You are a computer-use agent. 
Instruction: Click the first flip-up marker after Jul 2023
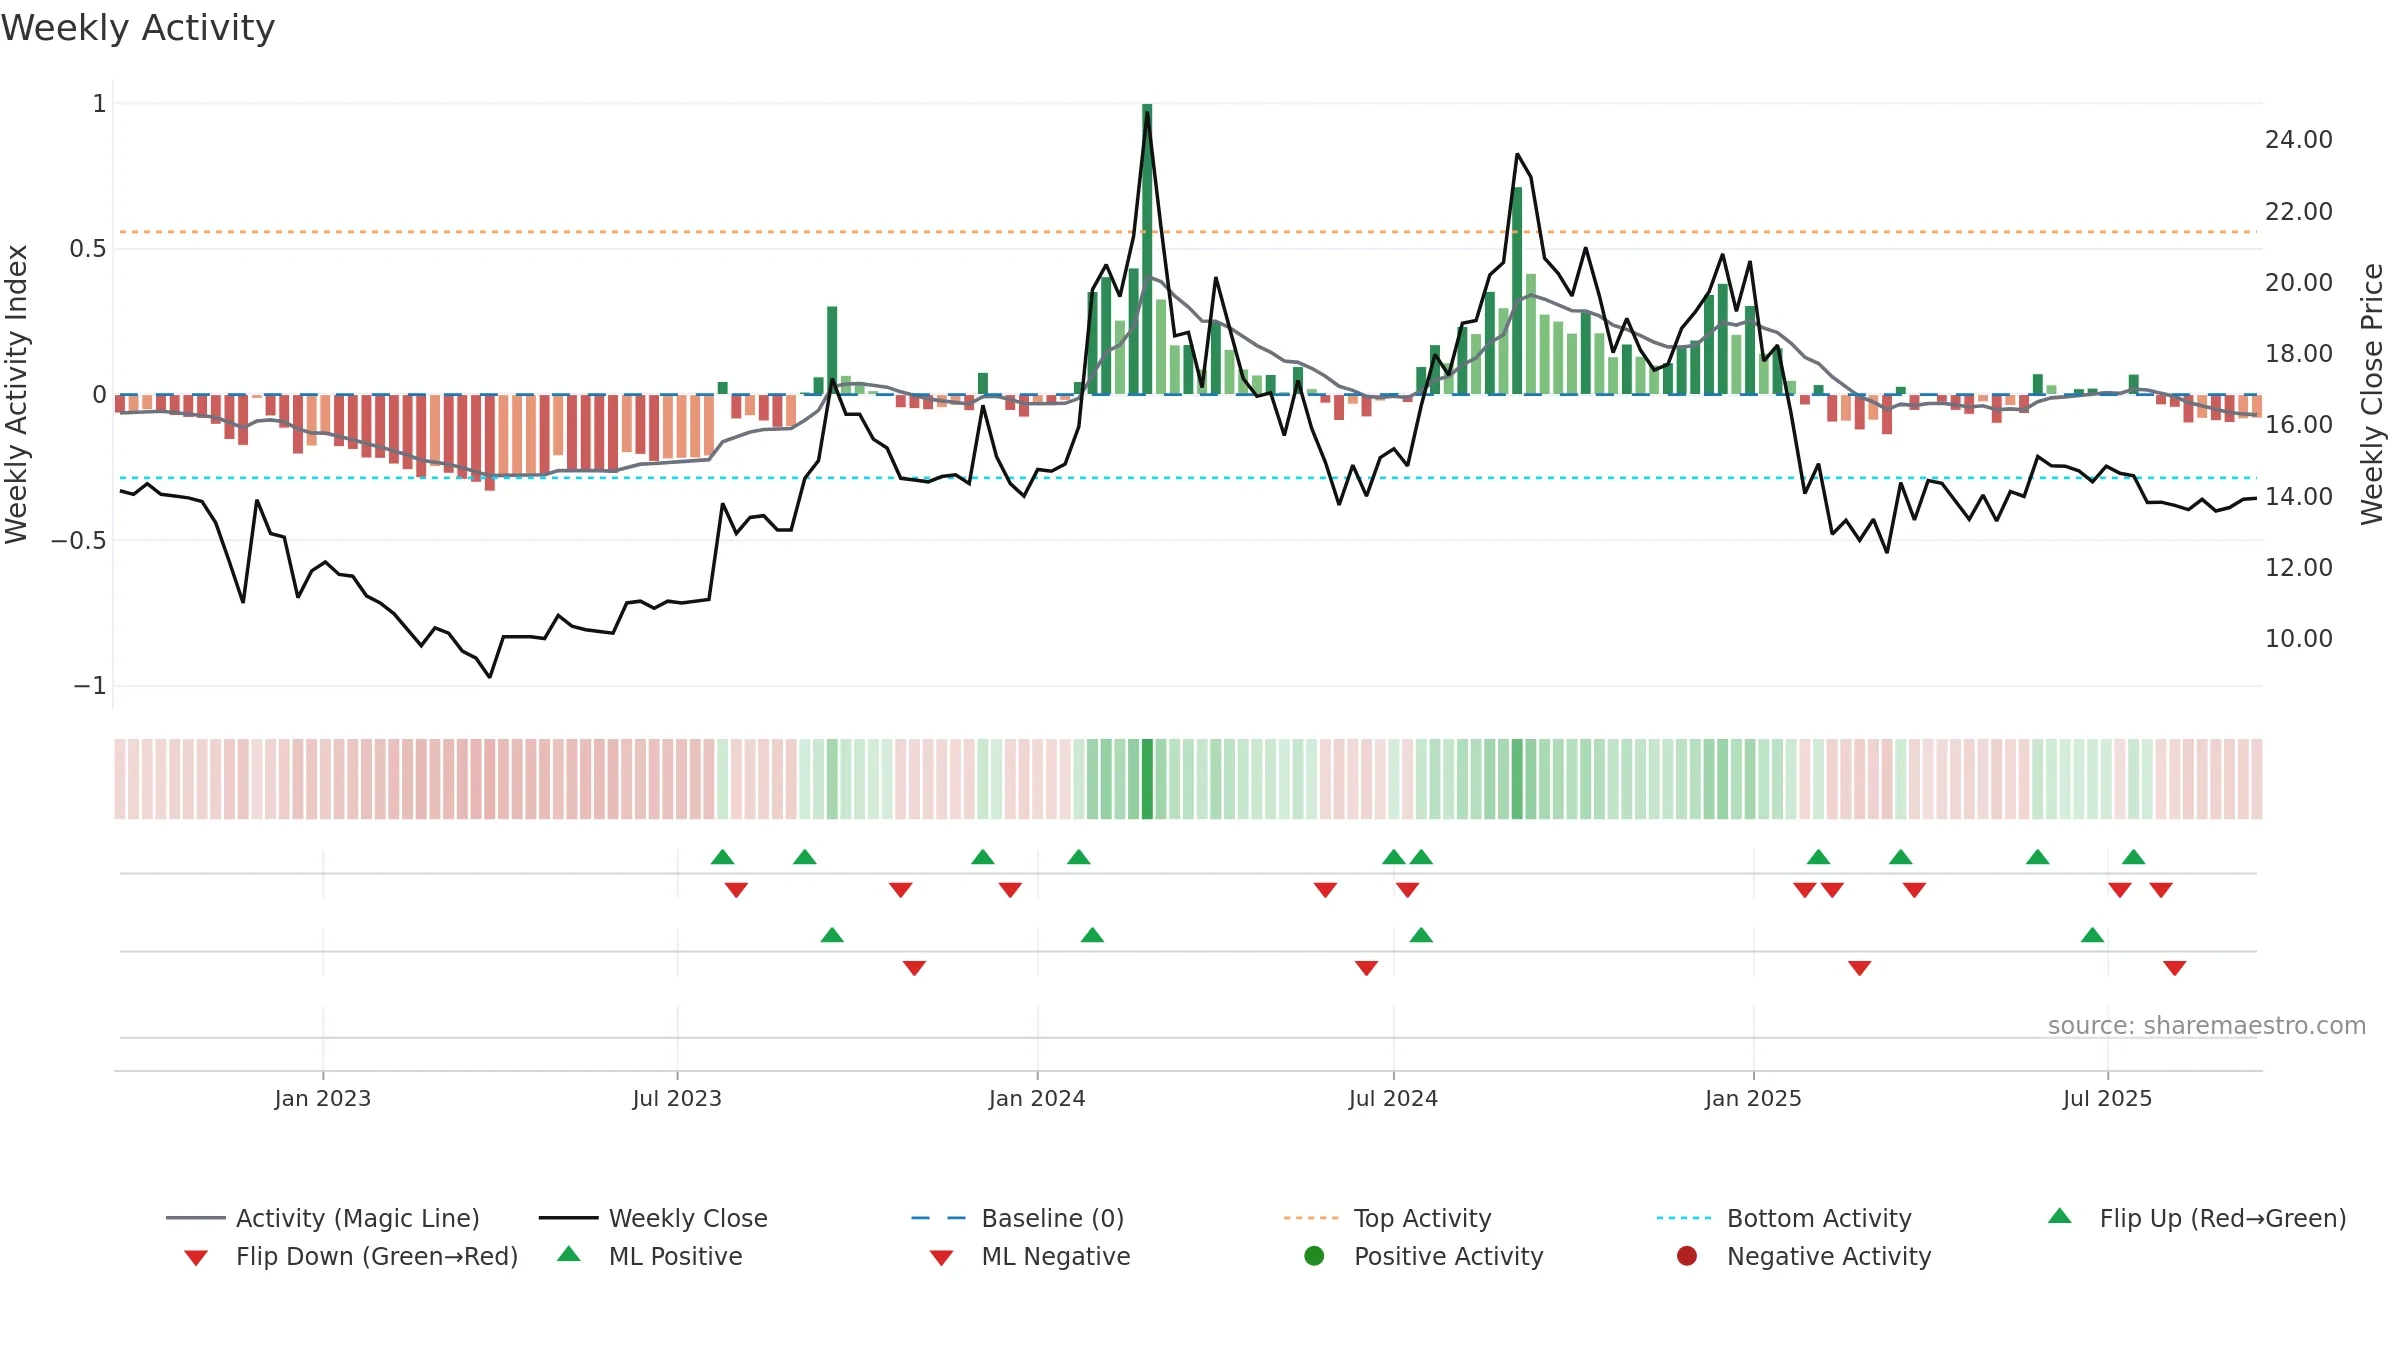[x=723, y=857]
